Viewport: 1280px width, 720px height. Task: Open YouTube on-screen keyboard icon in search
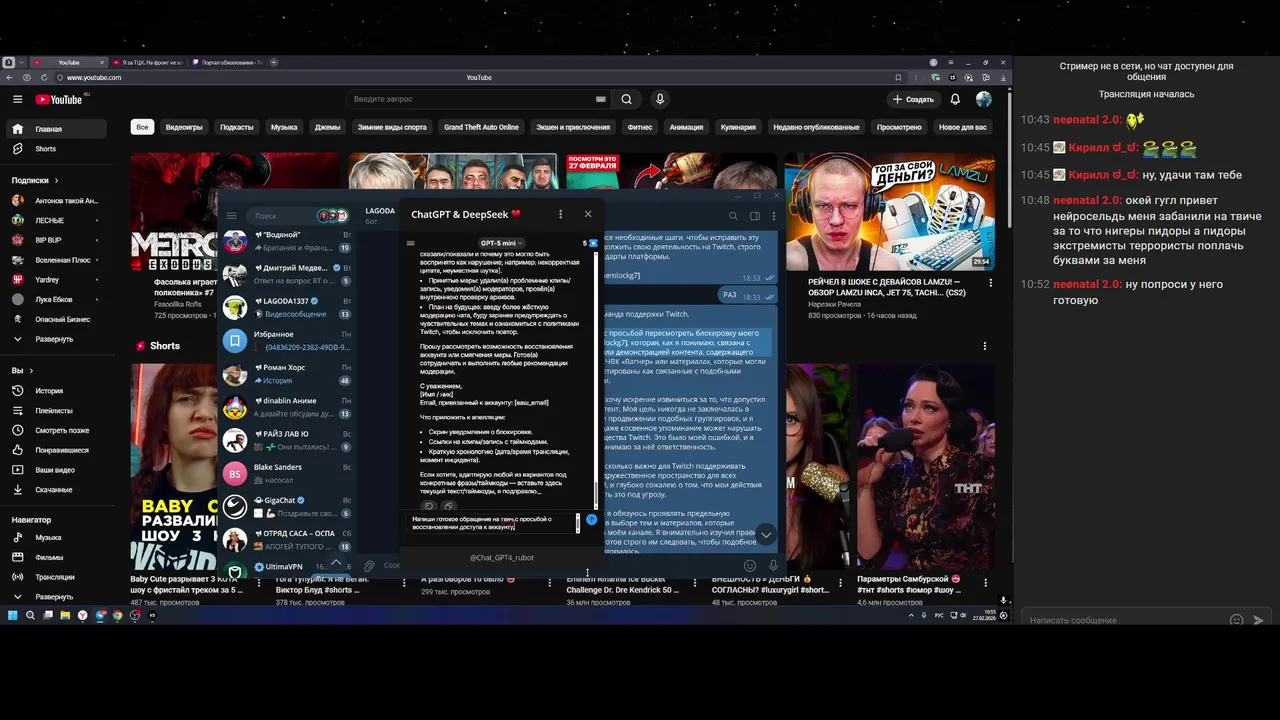[x=600, y=99]
